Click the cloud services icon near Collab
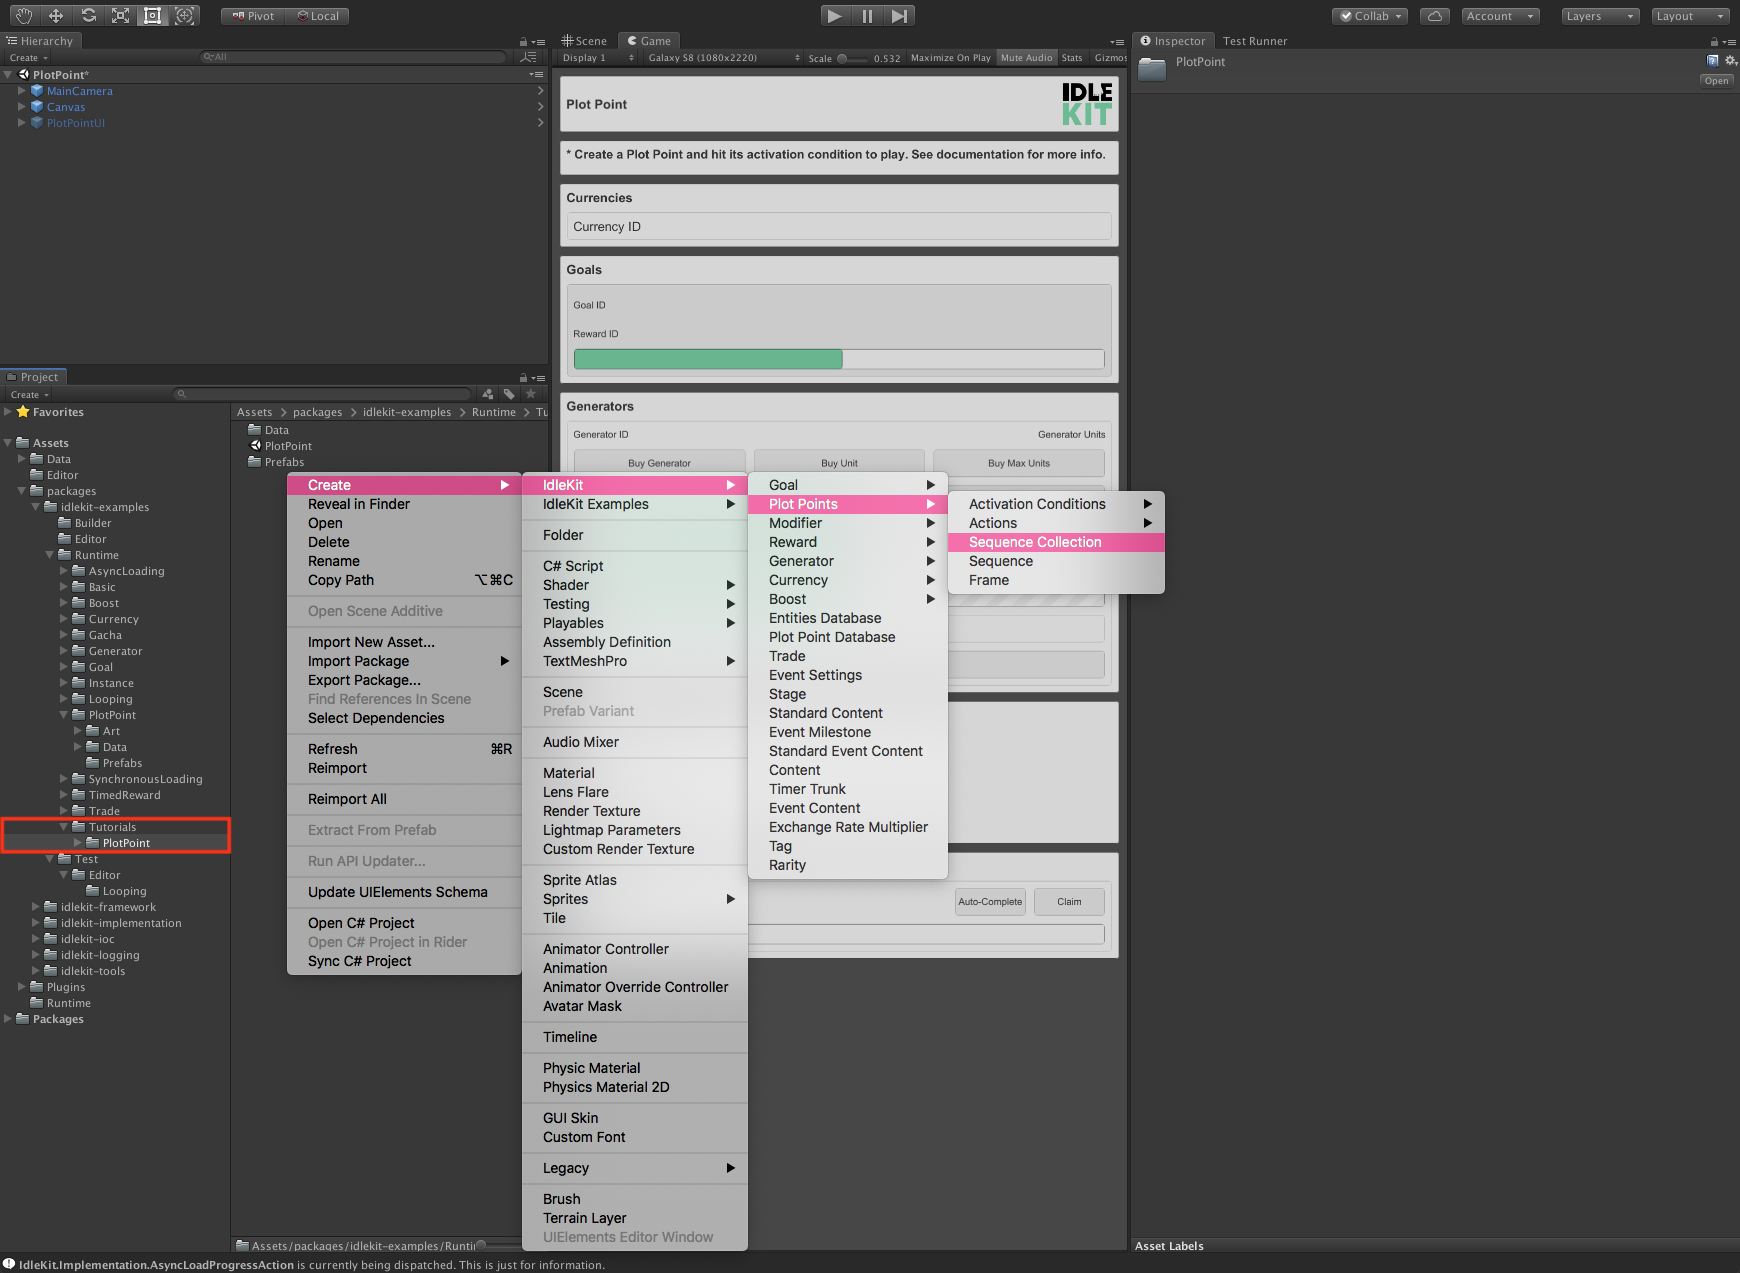Viewport: 1740px width, 1273px height. (1434, 15)
